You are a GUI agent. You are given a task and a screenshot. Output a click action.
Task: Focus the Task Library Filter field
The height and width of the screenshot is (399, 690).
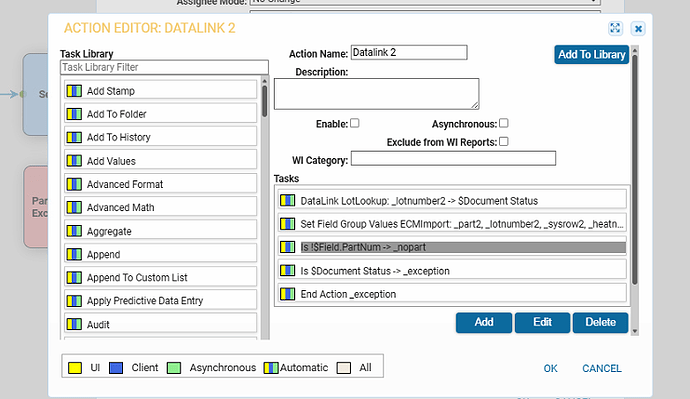pos(164,67)
